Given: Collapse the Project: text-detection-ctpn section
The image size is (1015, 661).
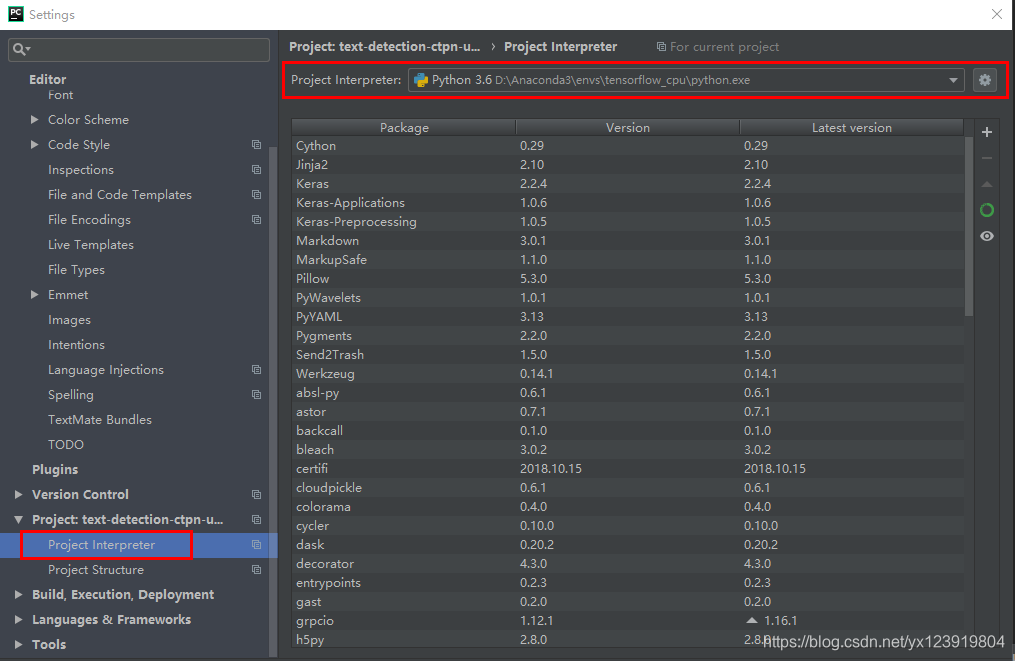Looking at the screenshot, I should pyautogui.click(x=18, y=520).
